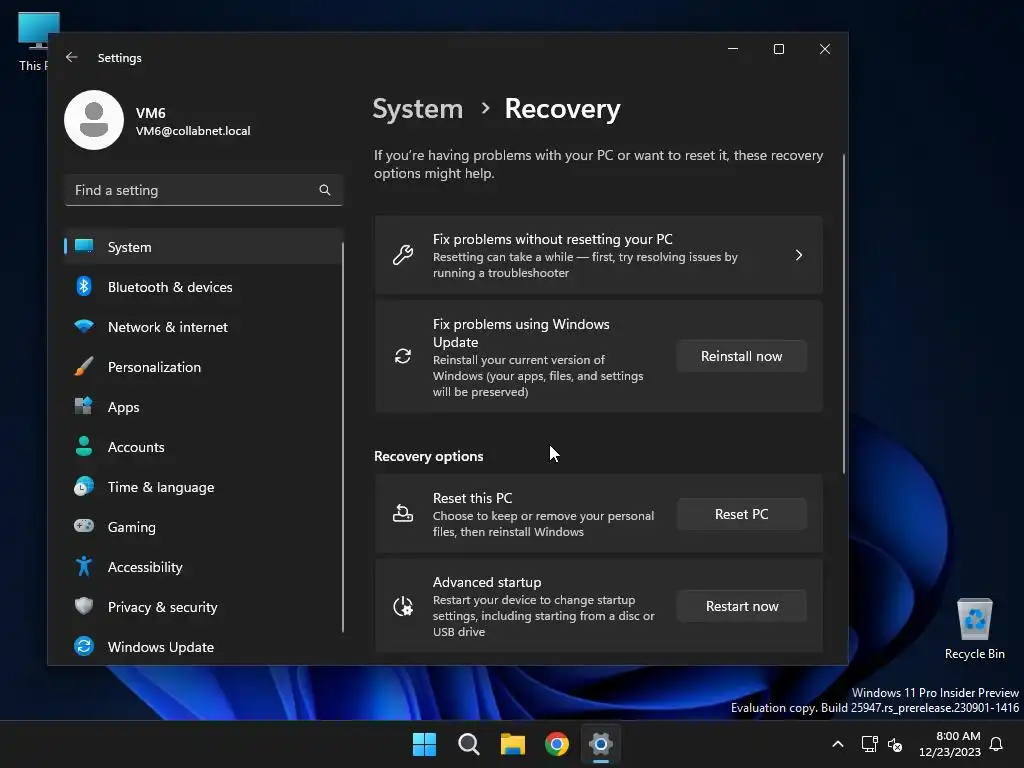Open the notifications bell
1024x768 pixels.
click(996, 744)
